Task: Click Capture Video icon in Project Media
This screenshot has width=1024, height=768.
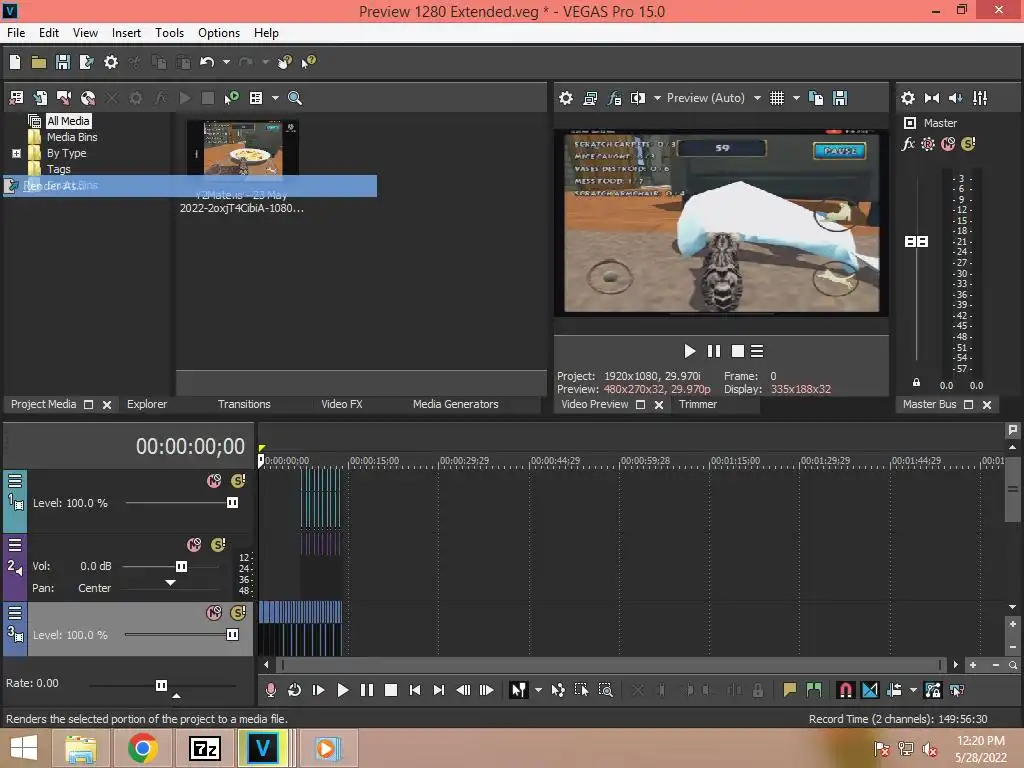Action: pyautogui.click(x=63, y=98)
